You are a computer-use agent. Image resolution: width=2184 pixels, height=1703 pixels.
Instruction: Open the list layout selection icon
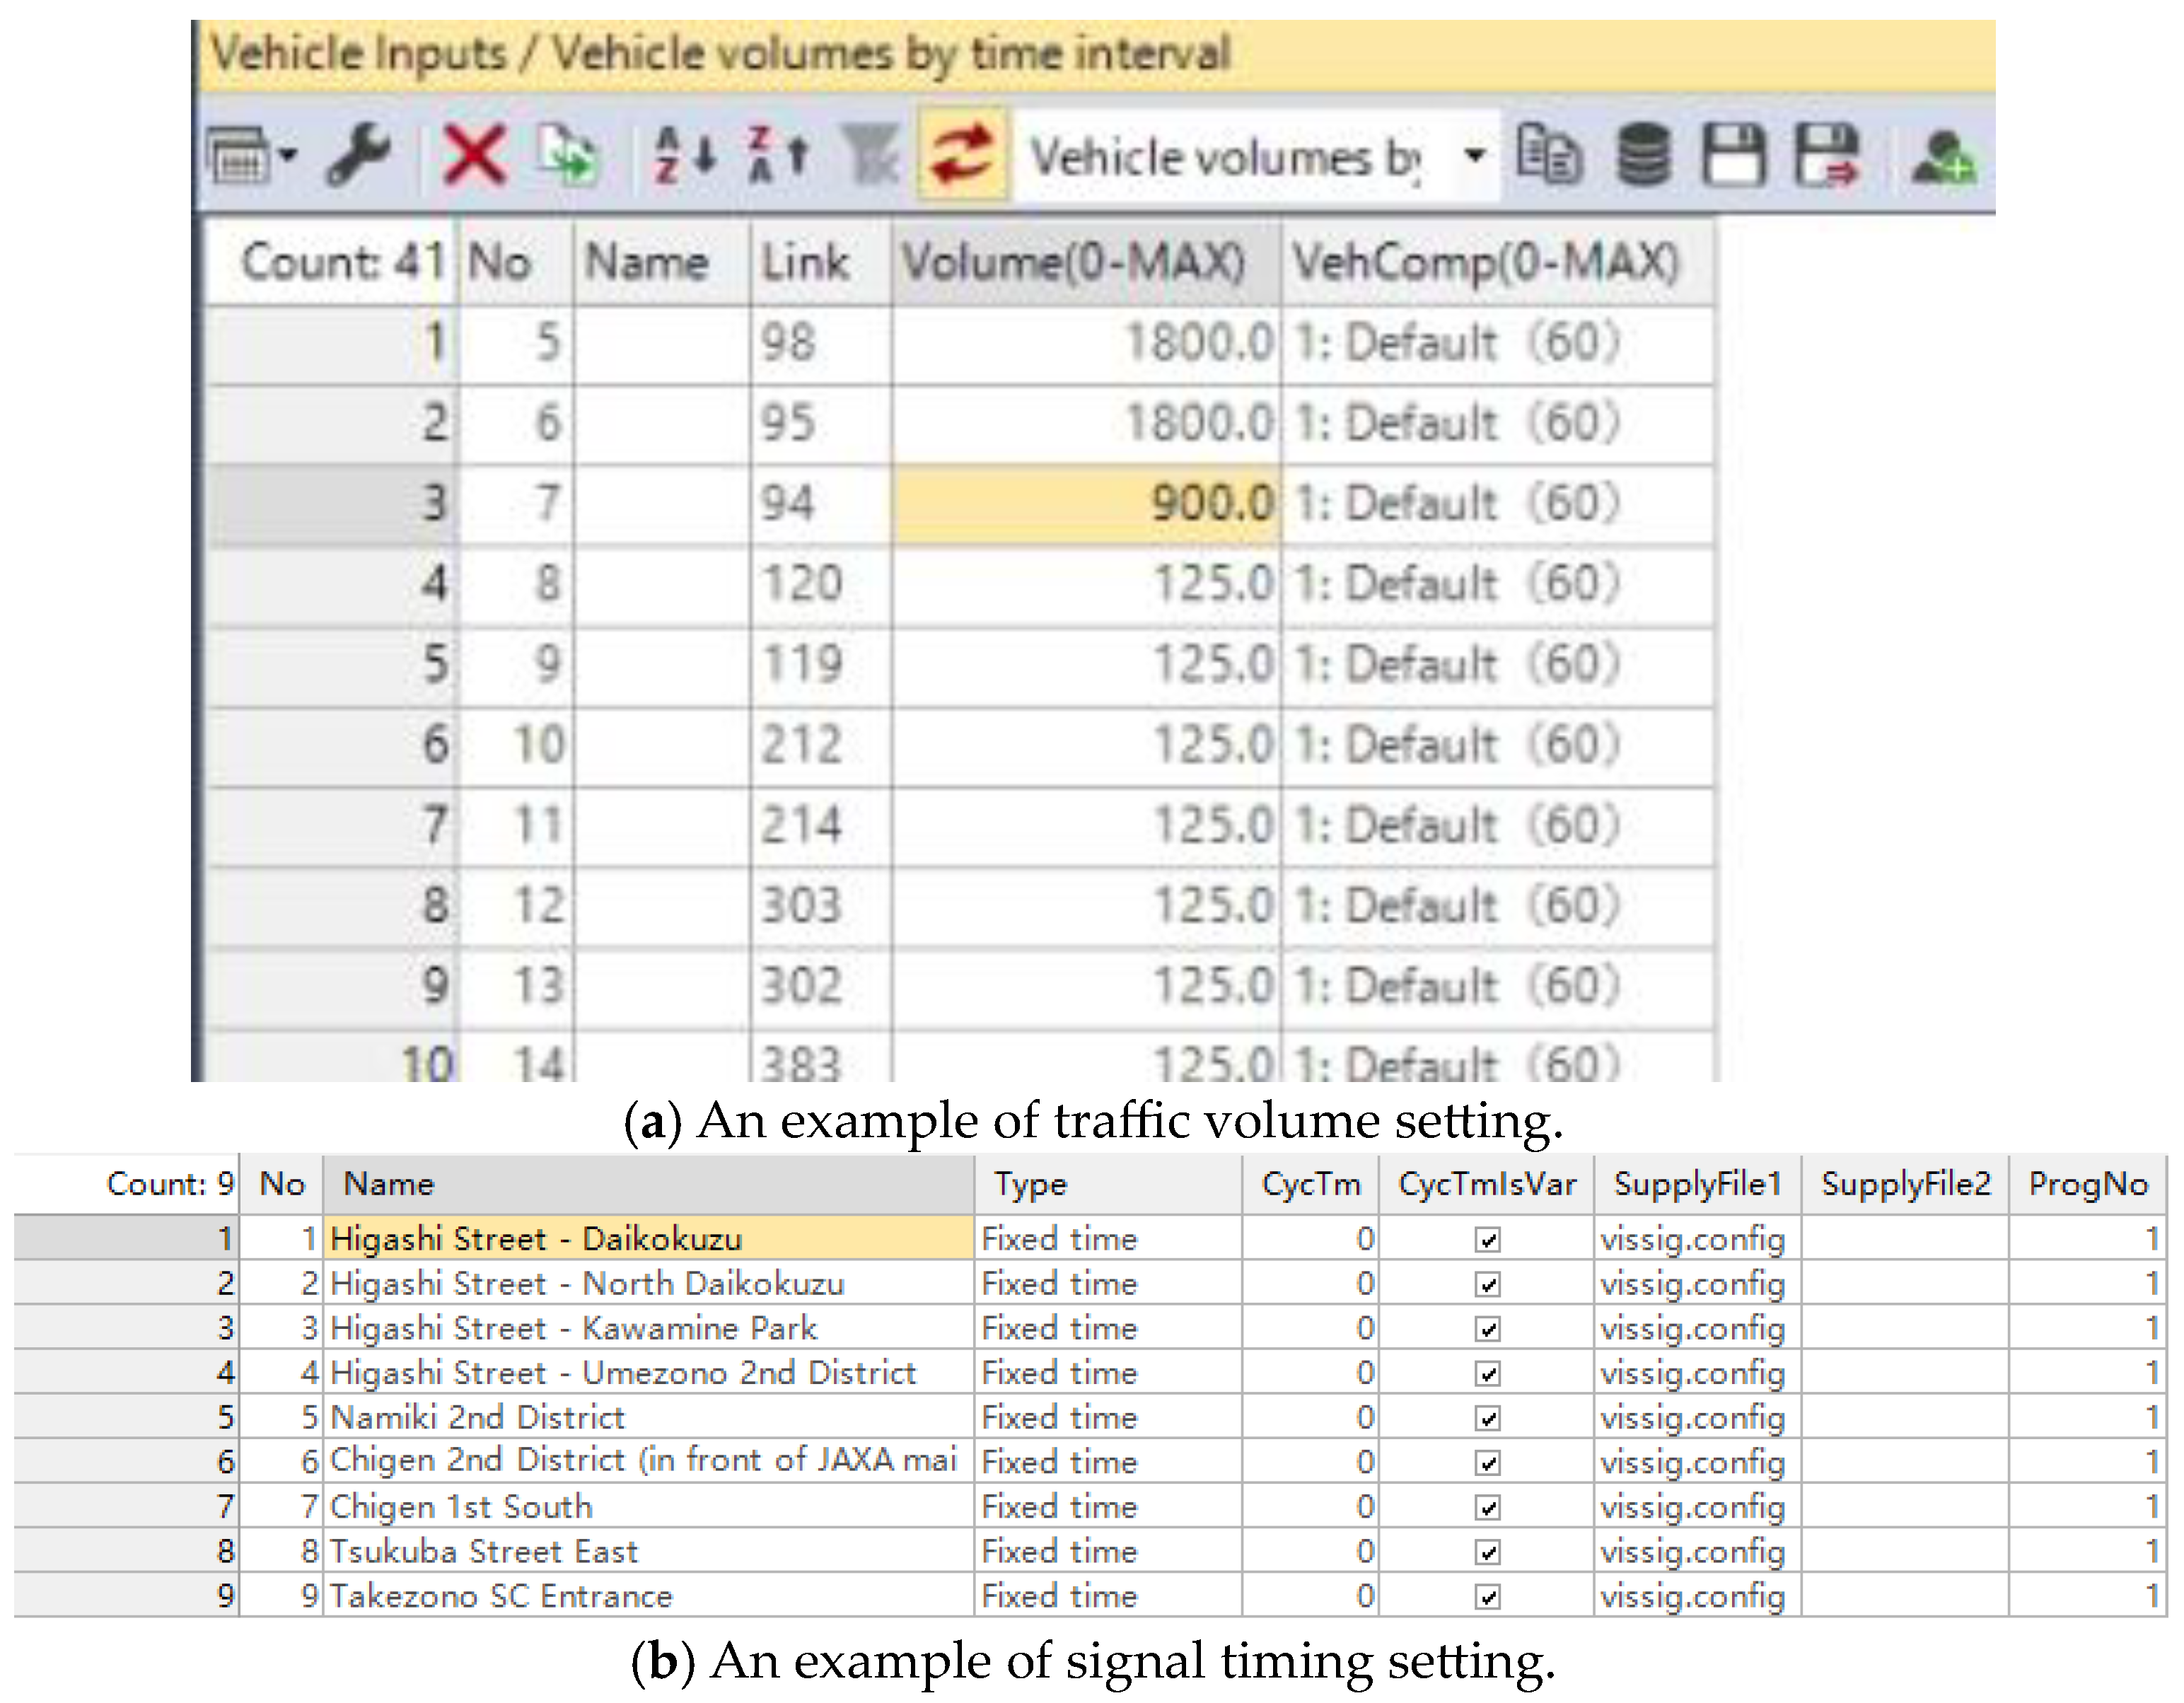click(x=240, y=157)
